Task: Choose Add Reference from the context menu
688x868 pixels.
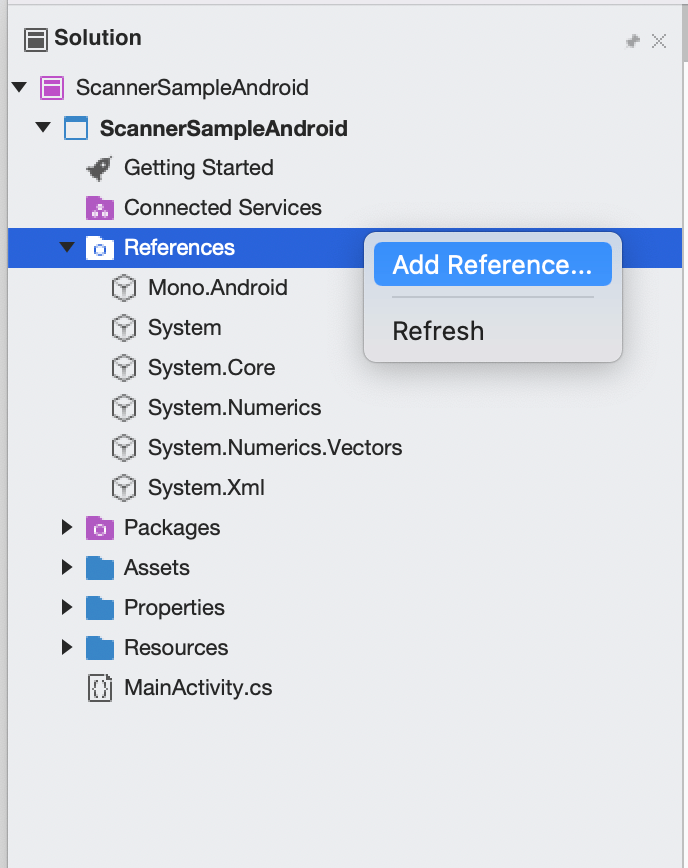Action: tap(491, 264)
